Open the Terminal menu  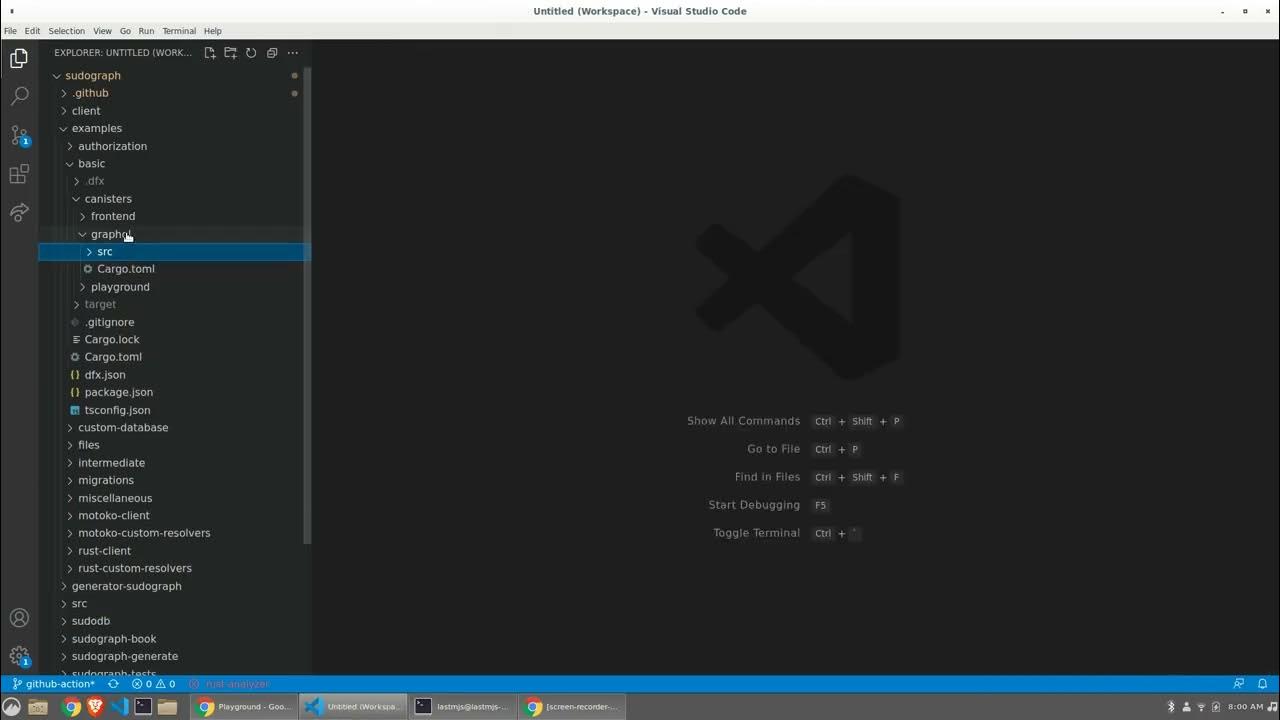point(179,31)
